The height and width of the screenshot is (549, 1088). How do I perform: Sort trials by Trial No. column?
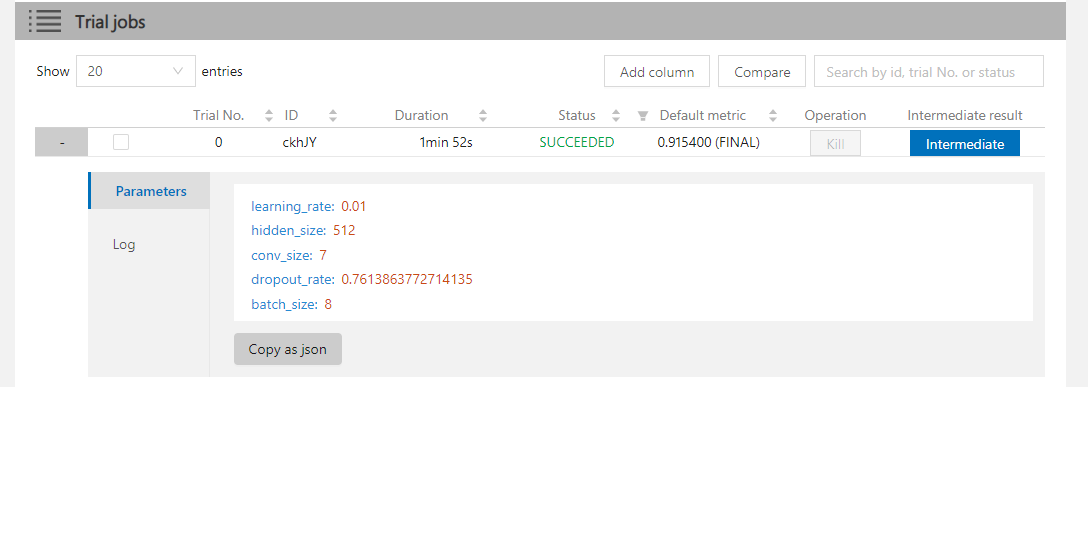point(269,116)
